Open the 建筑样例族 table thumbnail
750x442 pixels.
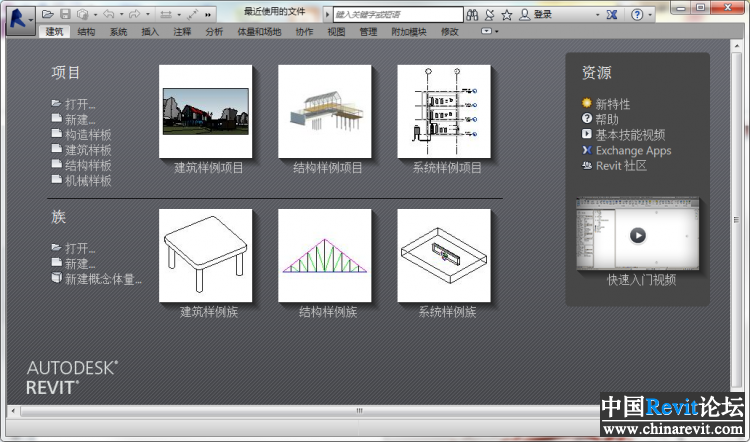pyautogui.click(x=206, y=255)
